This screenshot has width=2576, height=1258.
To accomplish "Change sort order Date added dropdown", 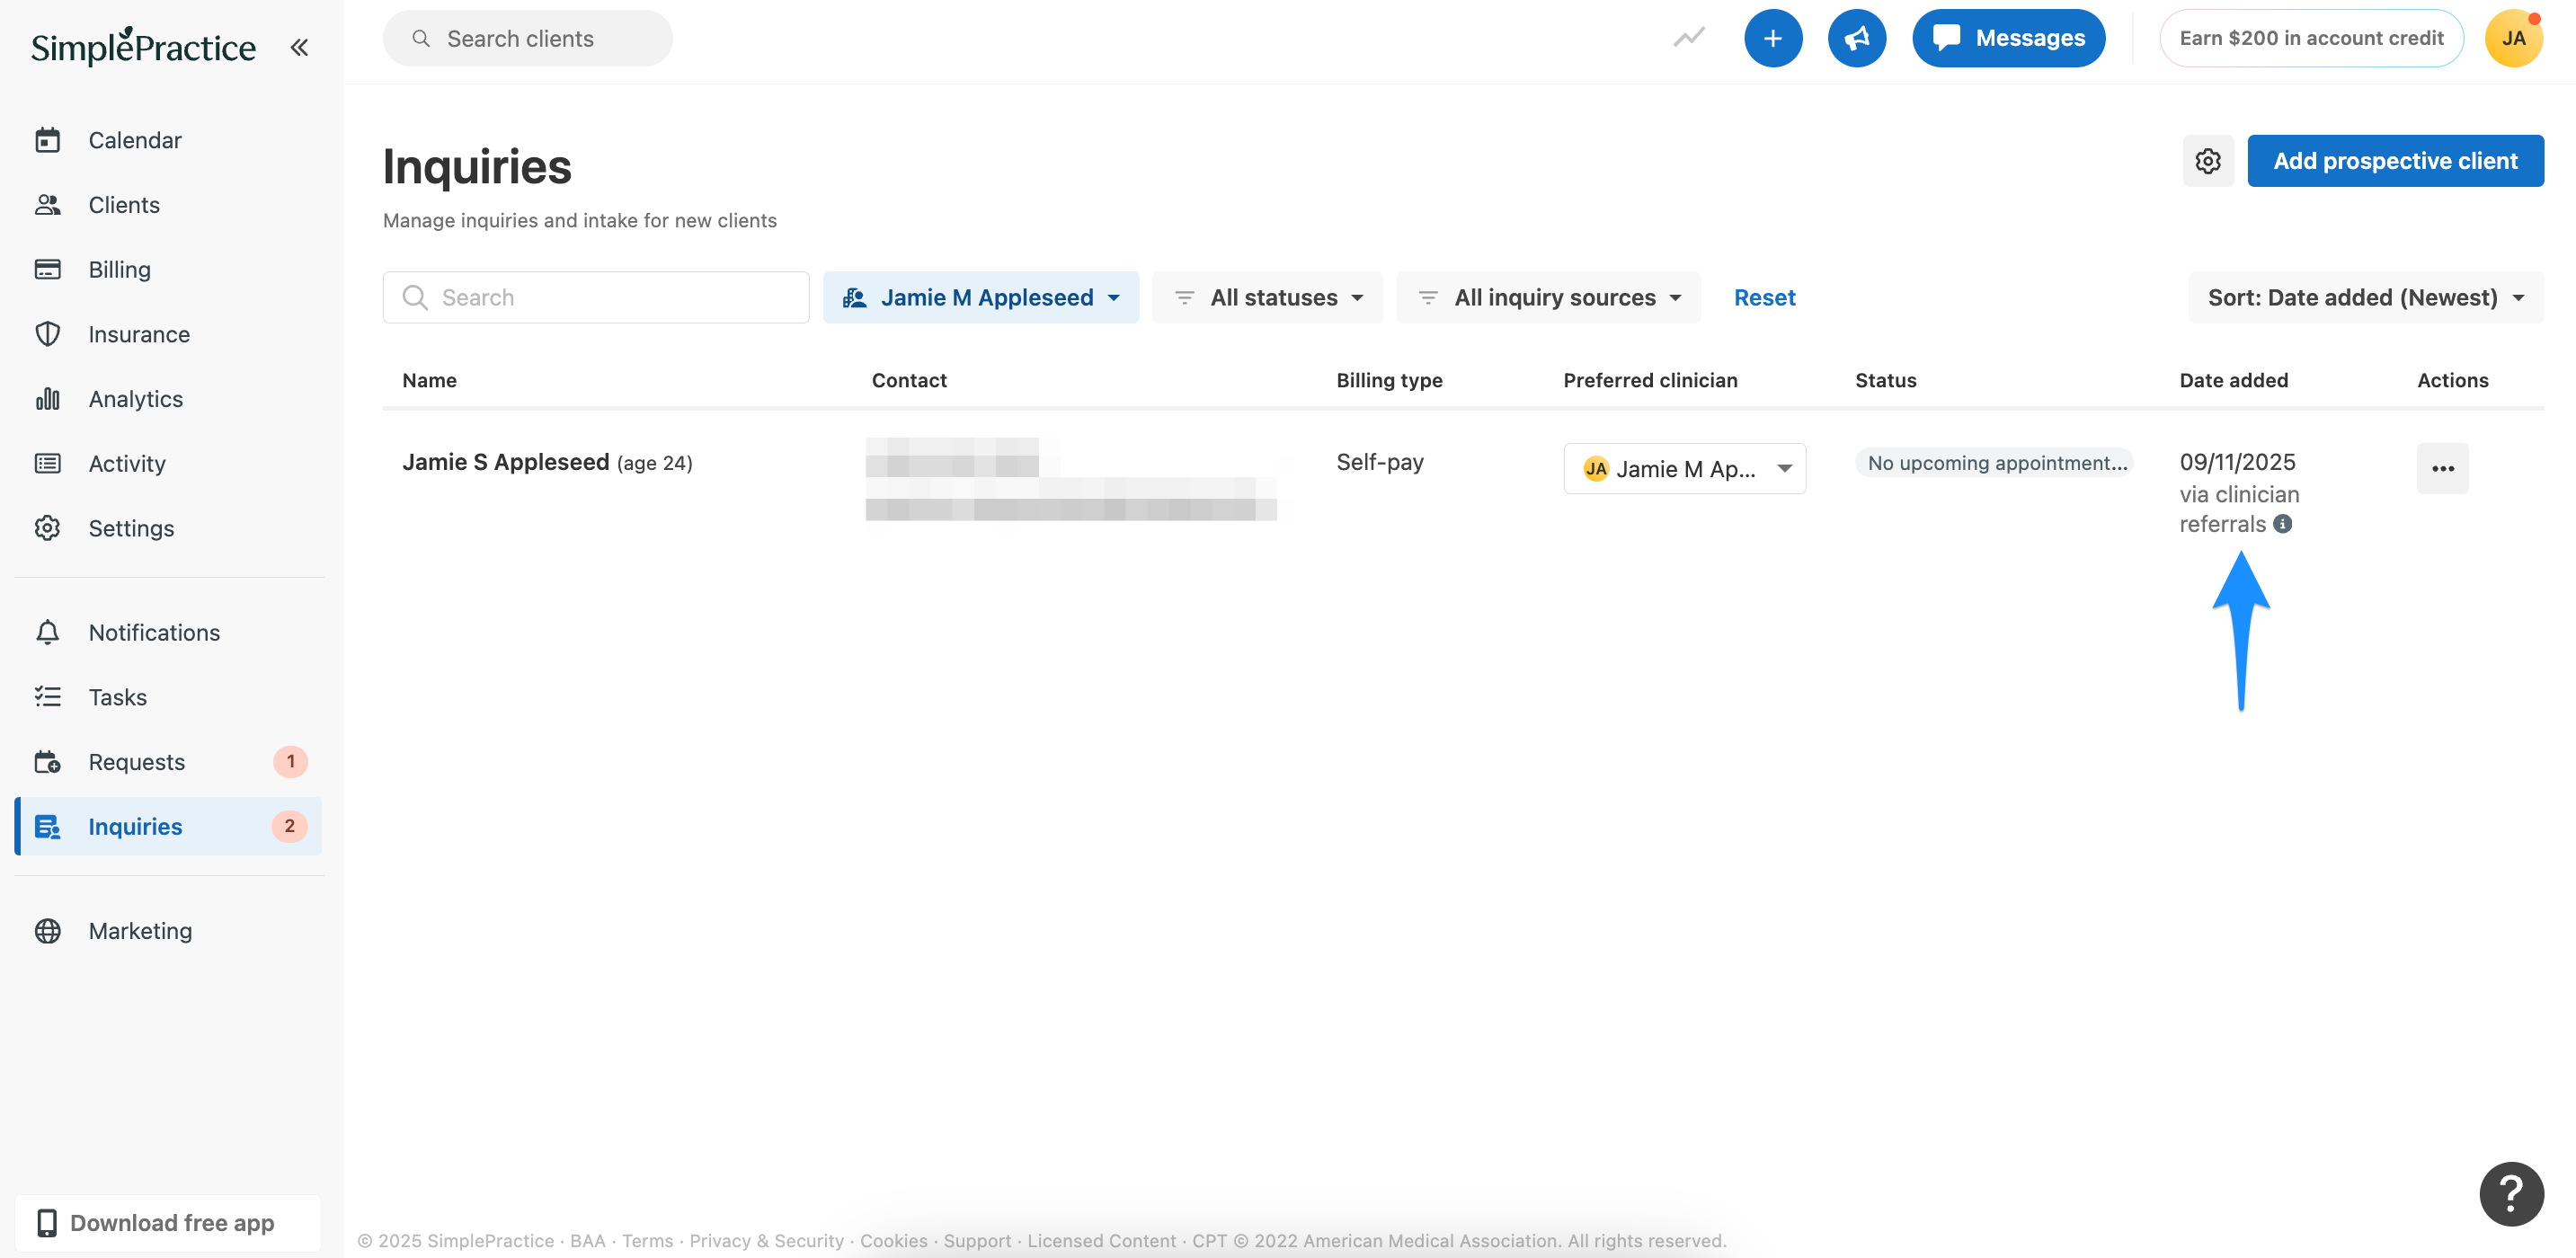I will [x=2365, y=297].
